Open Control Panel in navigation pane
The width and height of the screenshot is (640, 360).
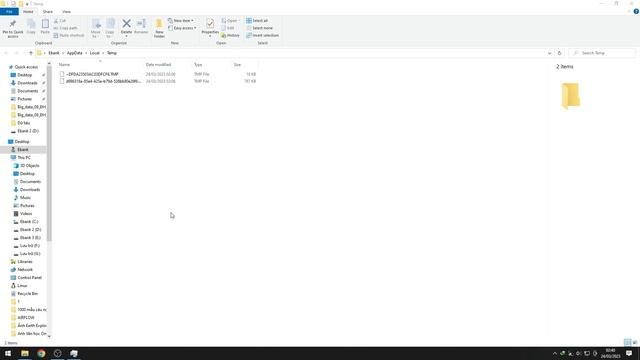coord(29,278)
